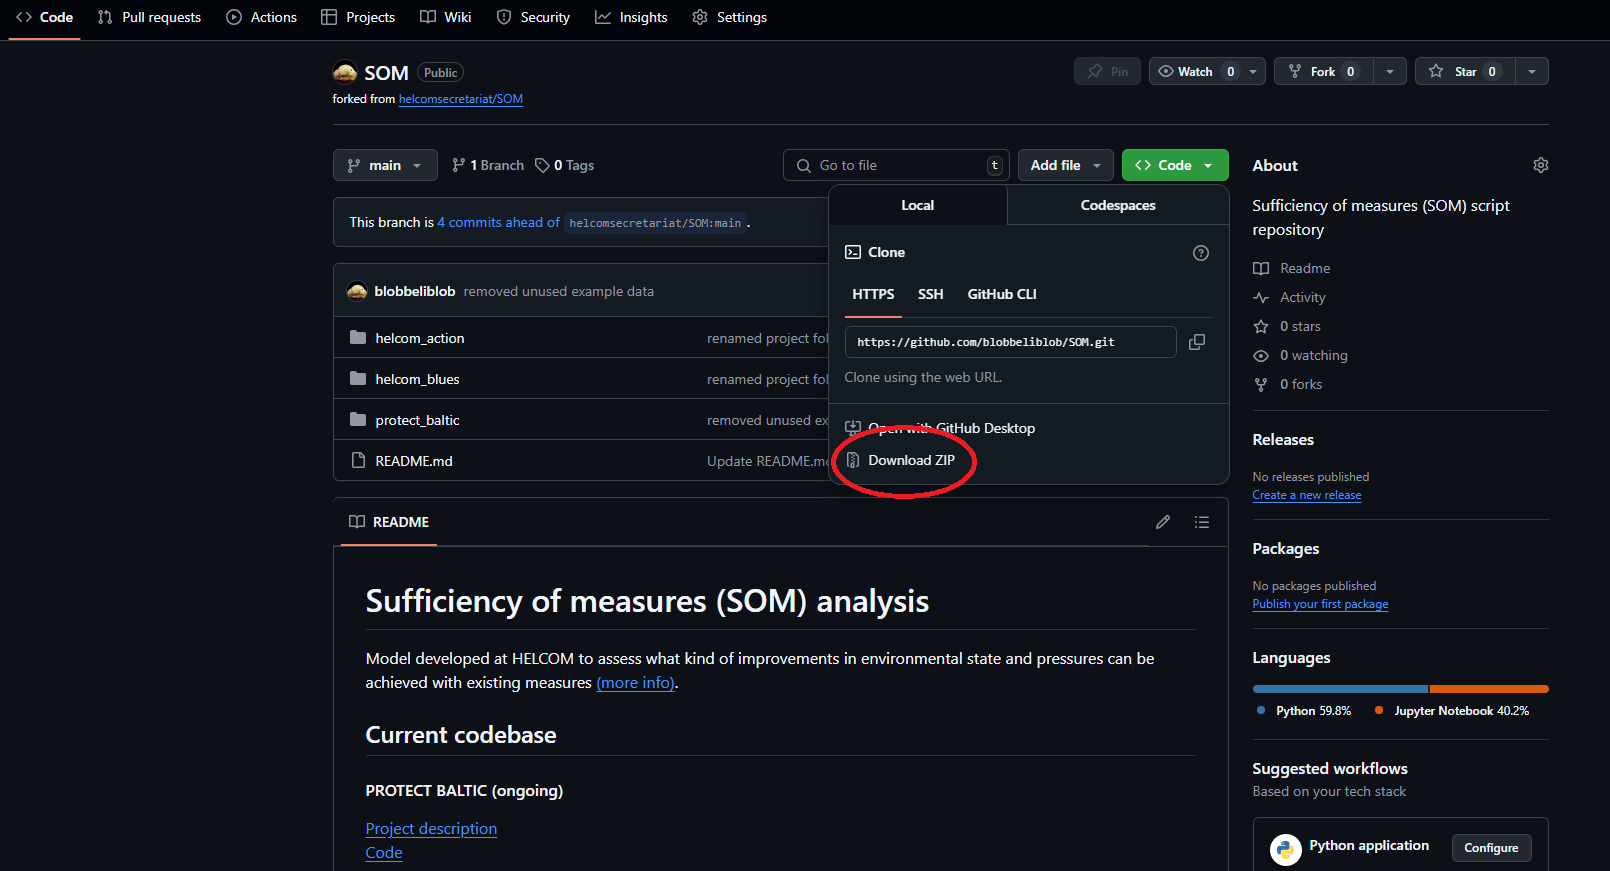Switch to the Codespaces tab
This screenshot has width=1610, height=871.
click(x=1118, y=205)
